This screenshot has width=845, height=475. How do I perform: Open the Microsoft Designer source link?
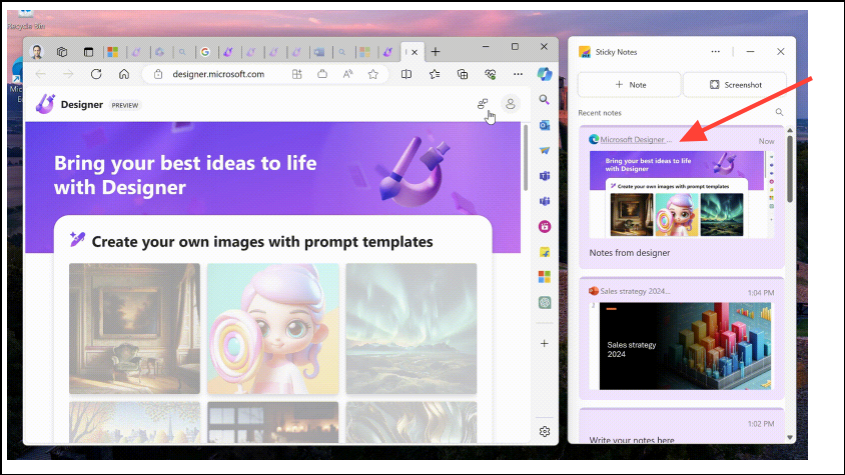coord(635,139)
